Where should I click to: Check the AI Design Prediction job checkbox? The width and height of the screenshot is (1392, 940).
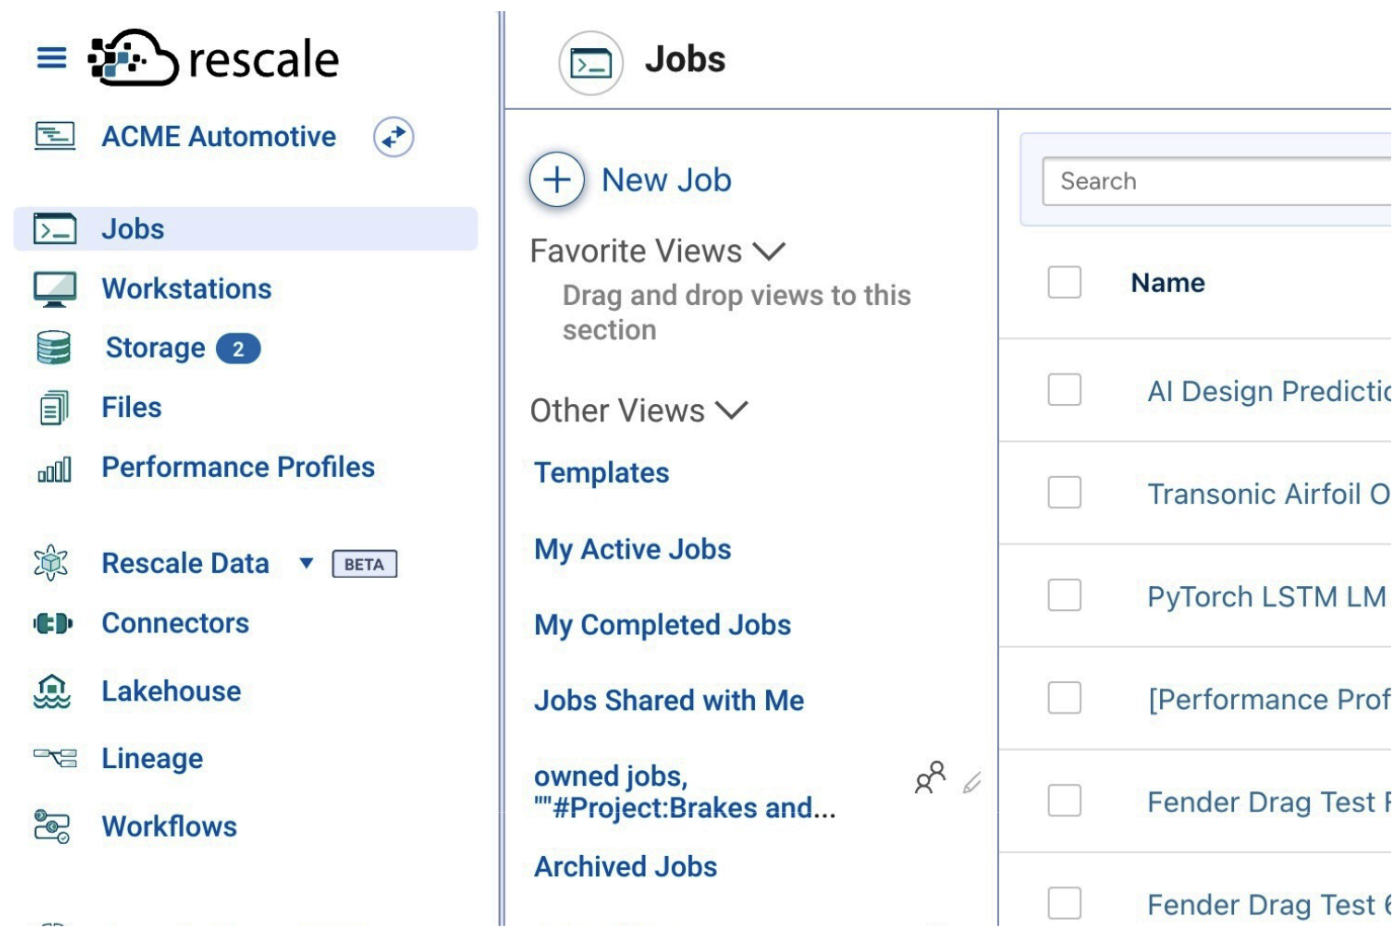coord(1064,390)
